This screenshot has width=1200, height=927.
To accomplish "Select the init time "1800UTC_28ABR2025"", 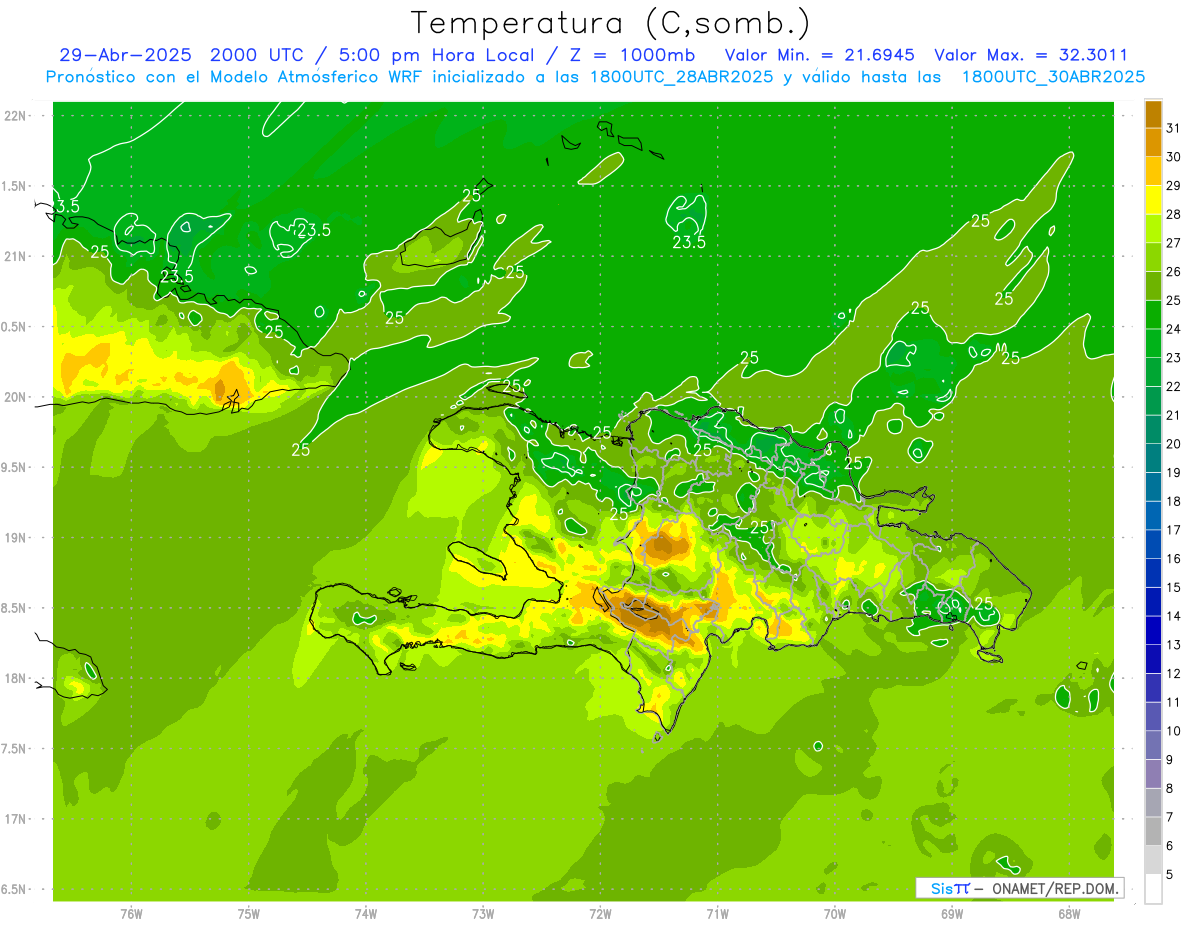I will tap(682, 77).
